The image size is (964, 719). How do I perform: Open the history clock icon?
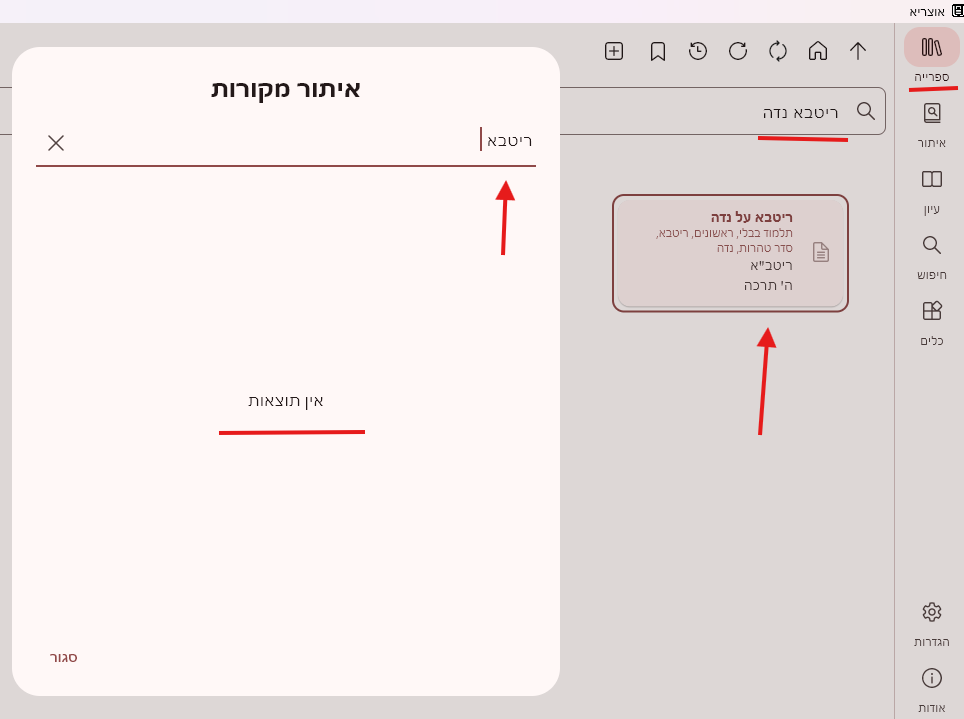(x=698, y=51)
